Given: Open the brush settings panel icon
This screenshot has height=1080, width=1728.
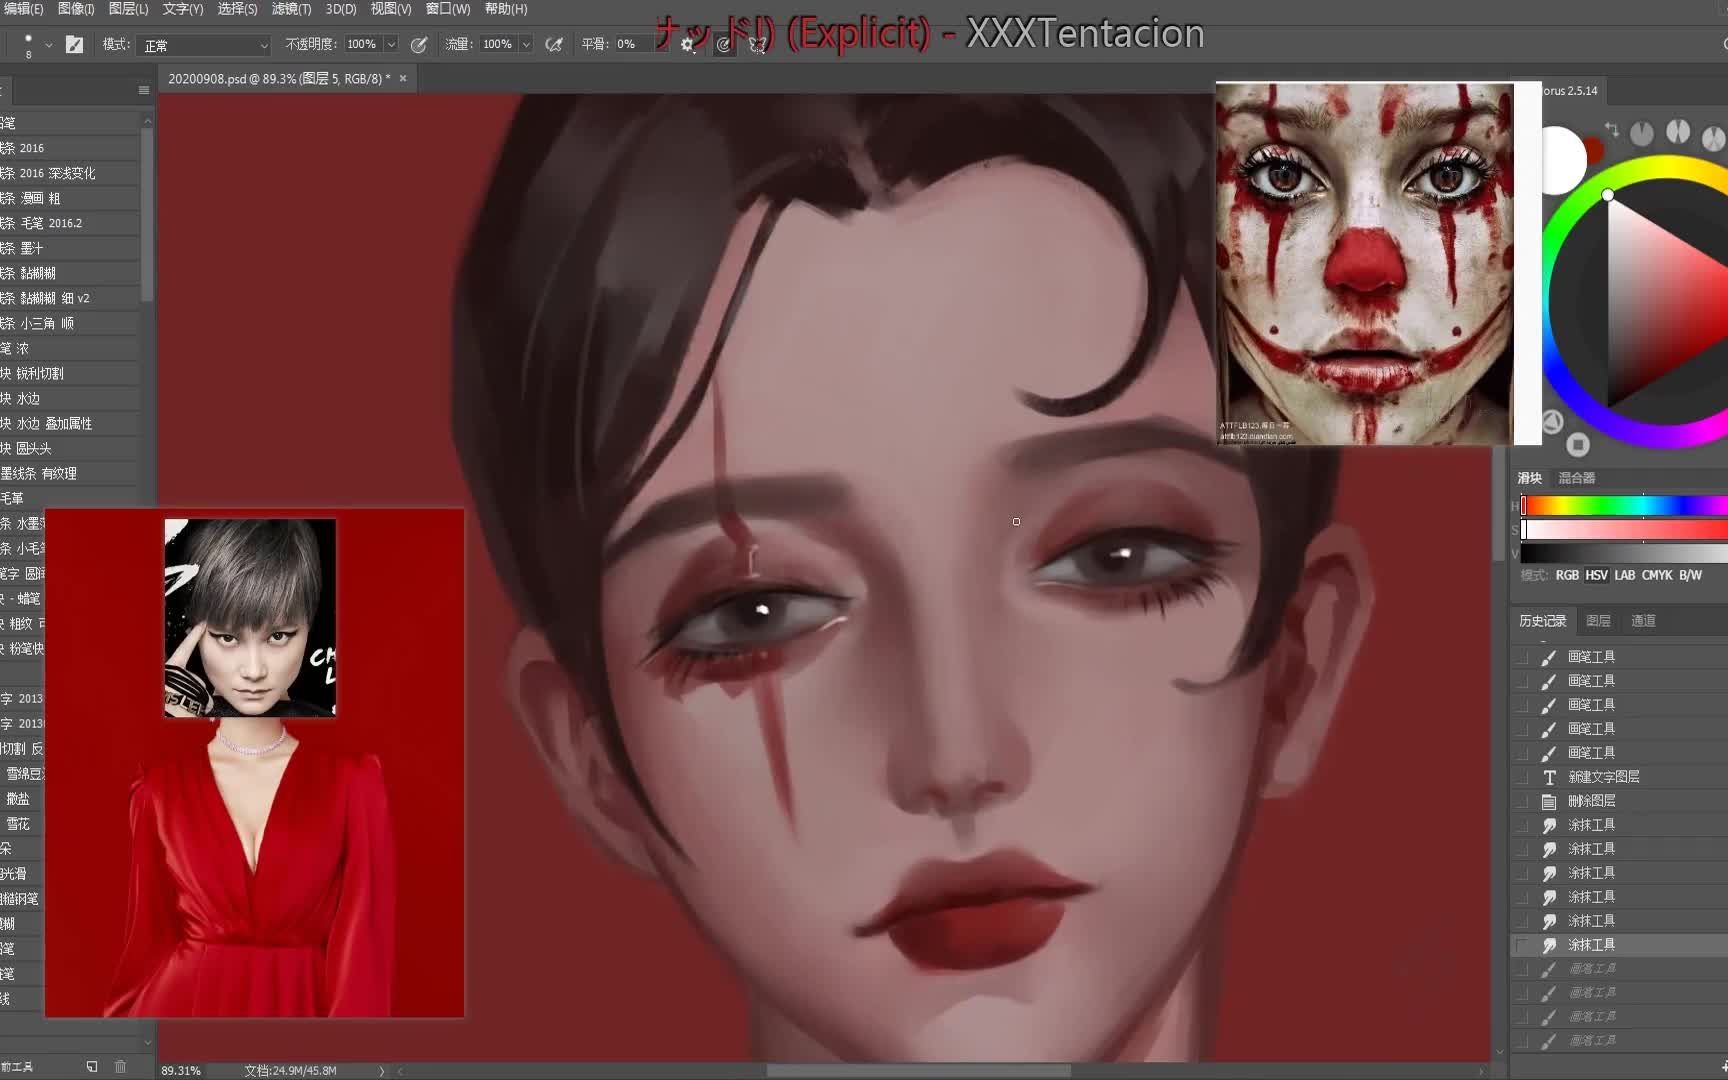Looking at the screenshot, I should coord(74,44).
